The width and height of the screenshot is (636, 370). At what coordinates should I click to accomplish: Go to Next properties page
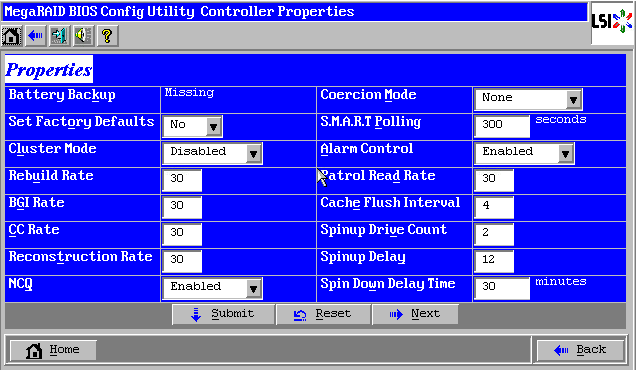click(x=415, y=314)
